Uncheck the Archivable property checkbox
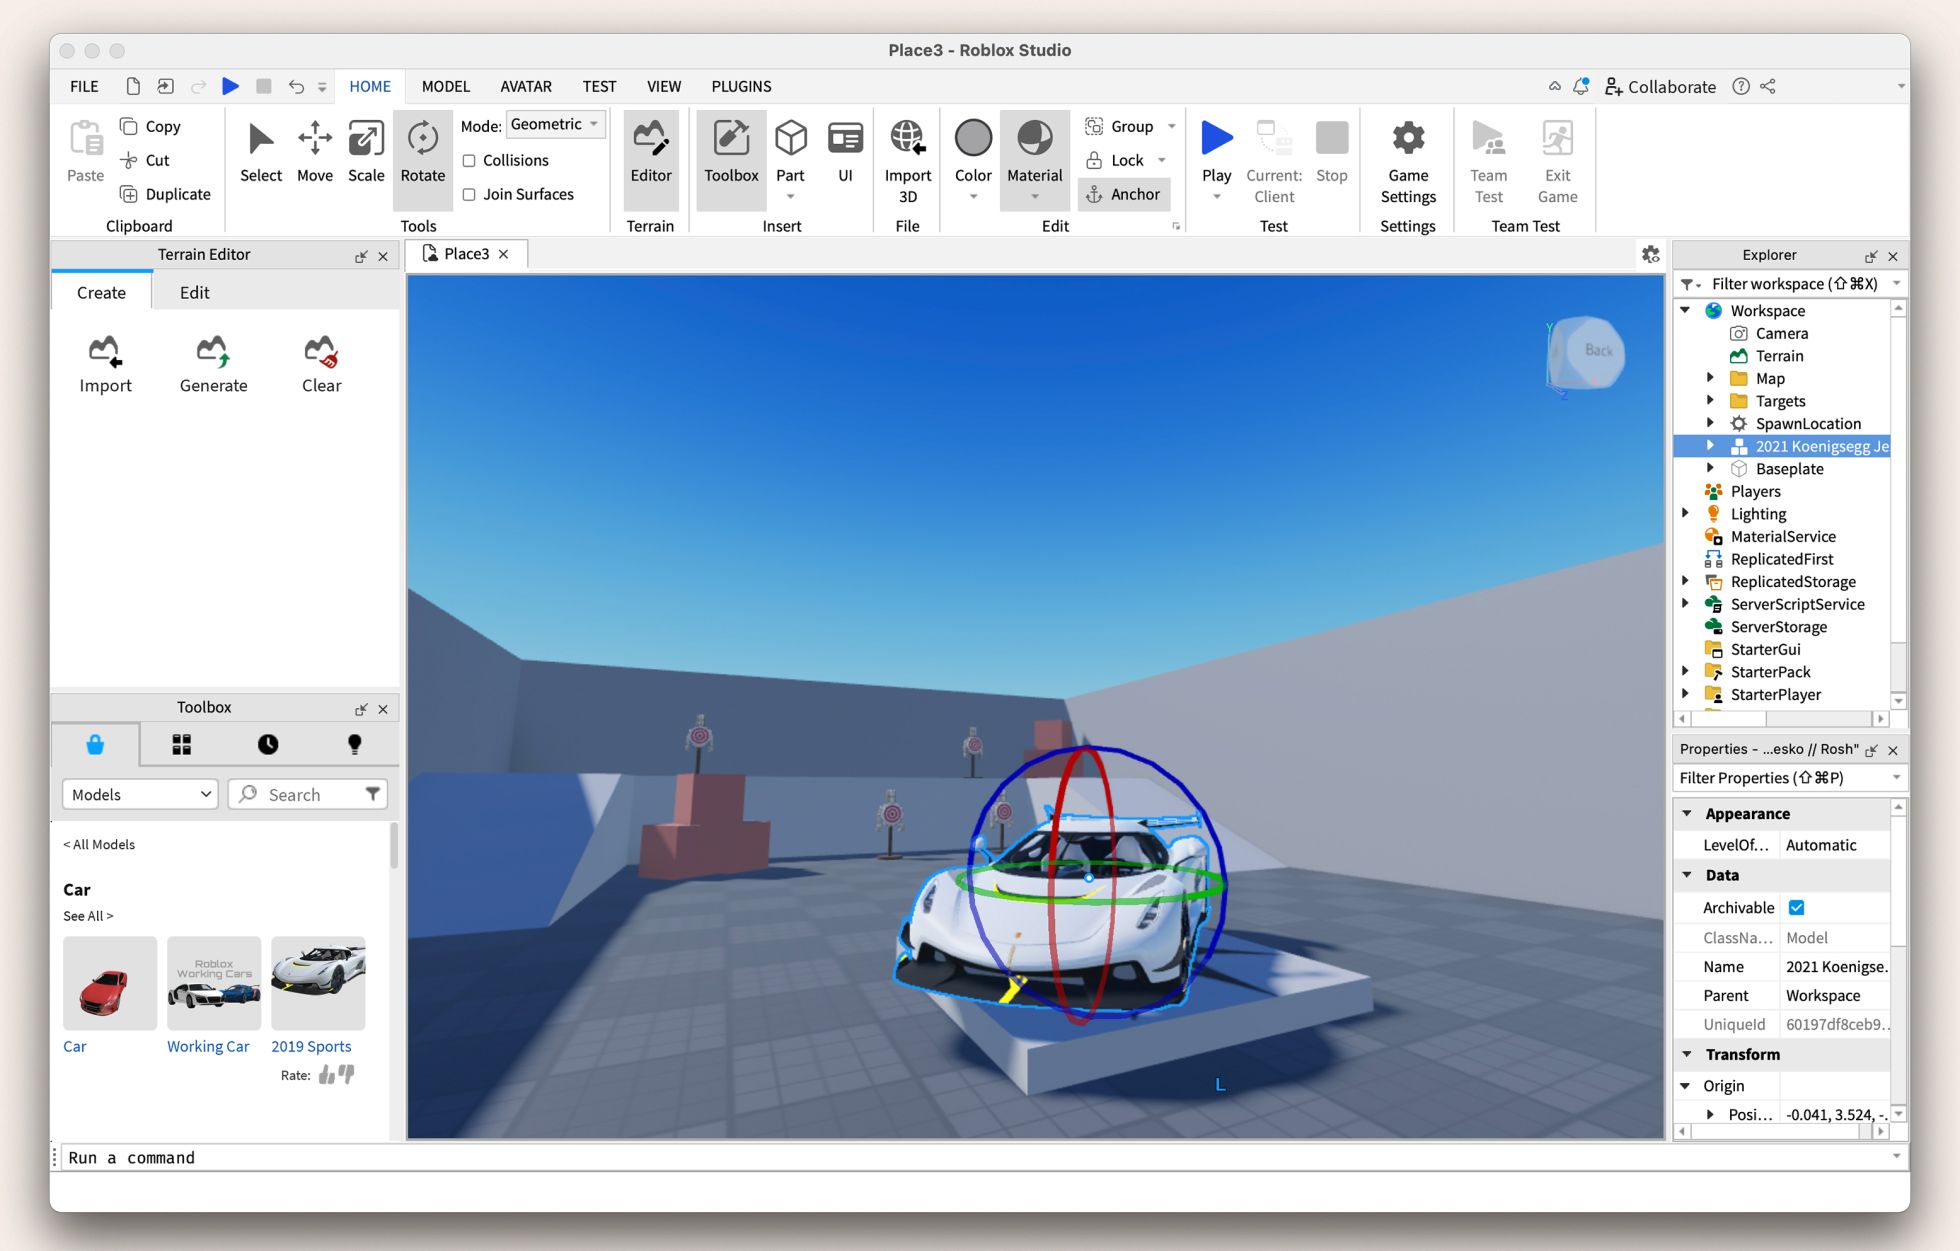 tap(1796, 908)
